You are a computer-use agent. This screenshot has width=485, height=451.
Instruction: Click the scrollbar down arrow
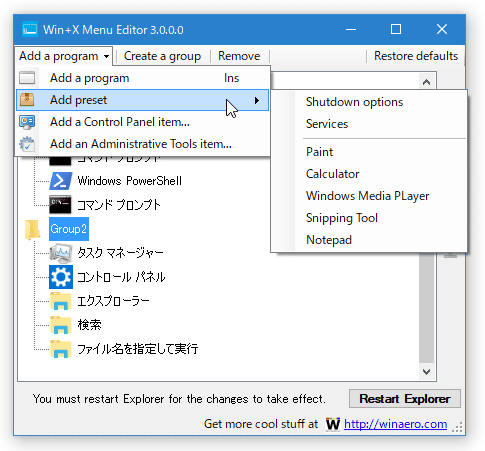pyautogui.click(x=426, y=371)
